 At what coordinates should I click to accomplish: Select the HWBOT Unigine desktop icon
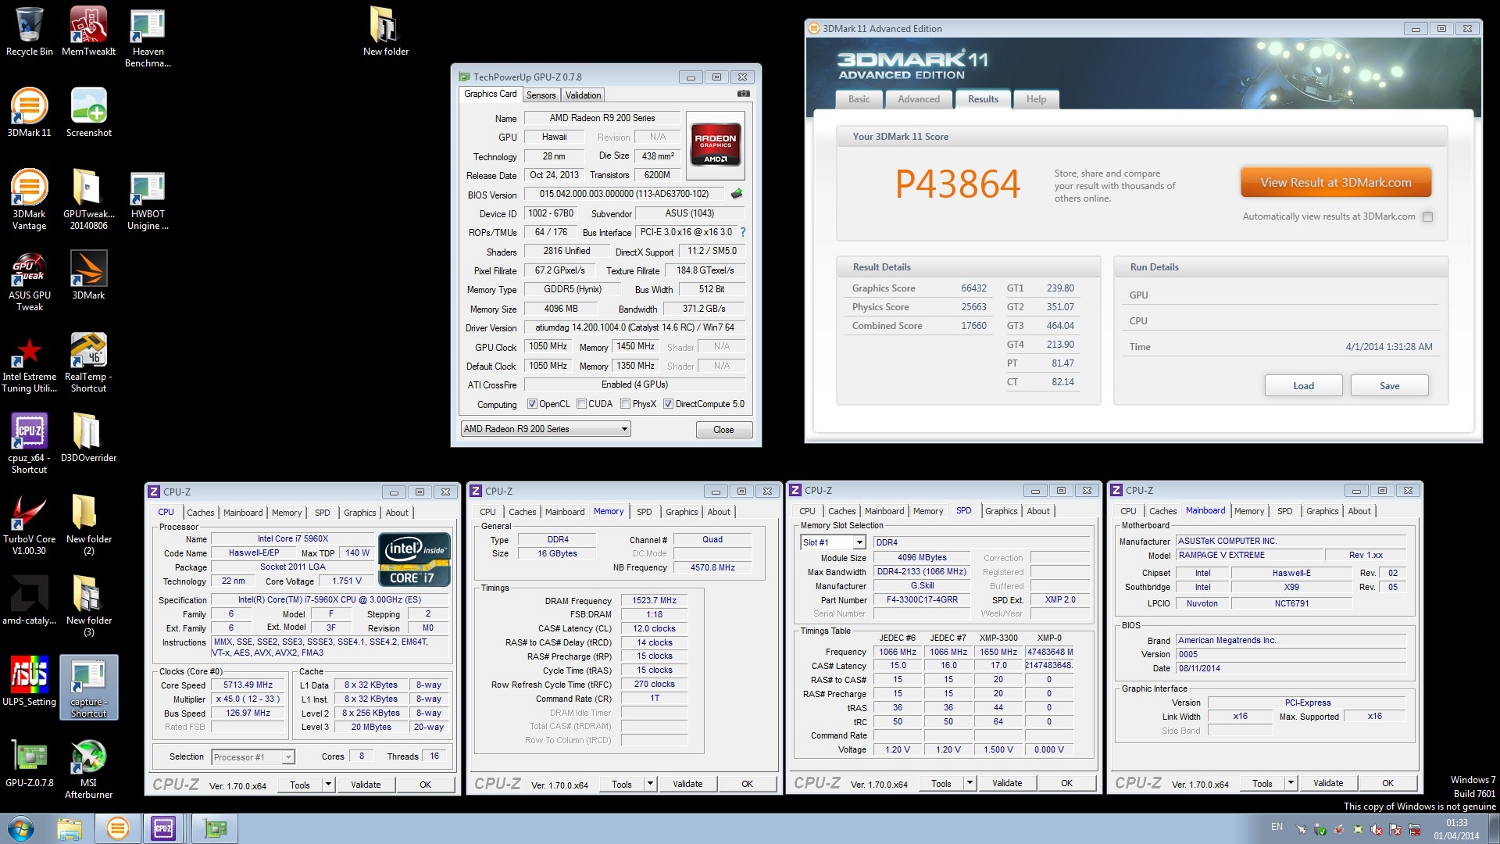click(148, 199)
